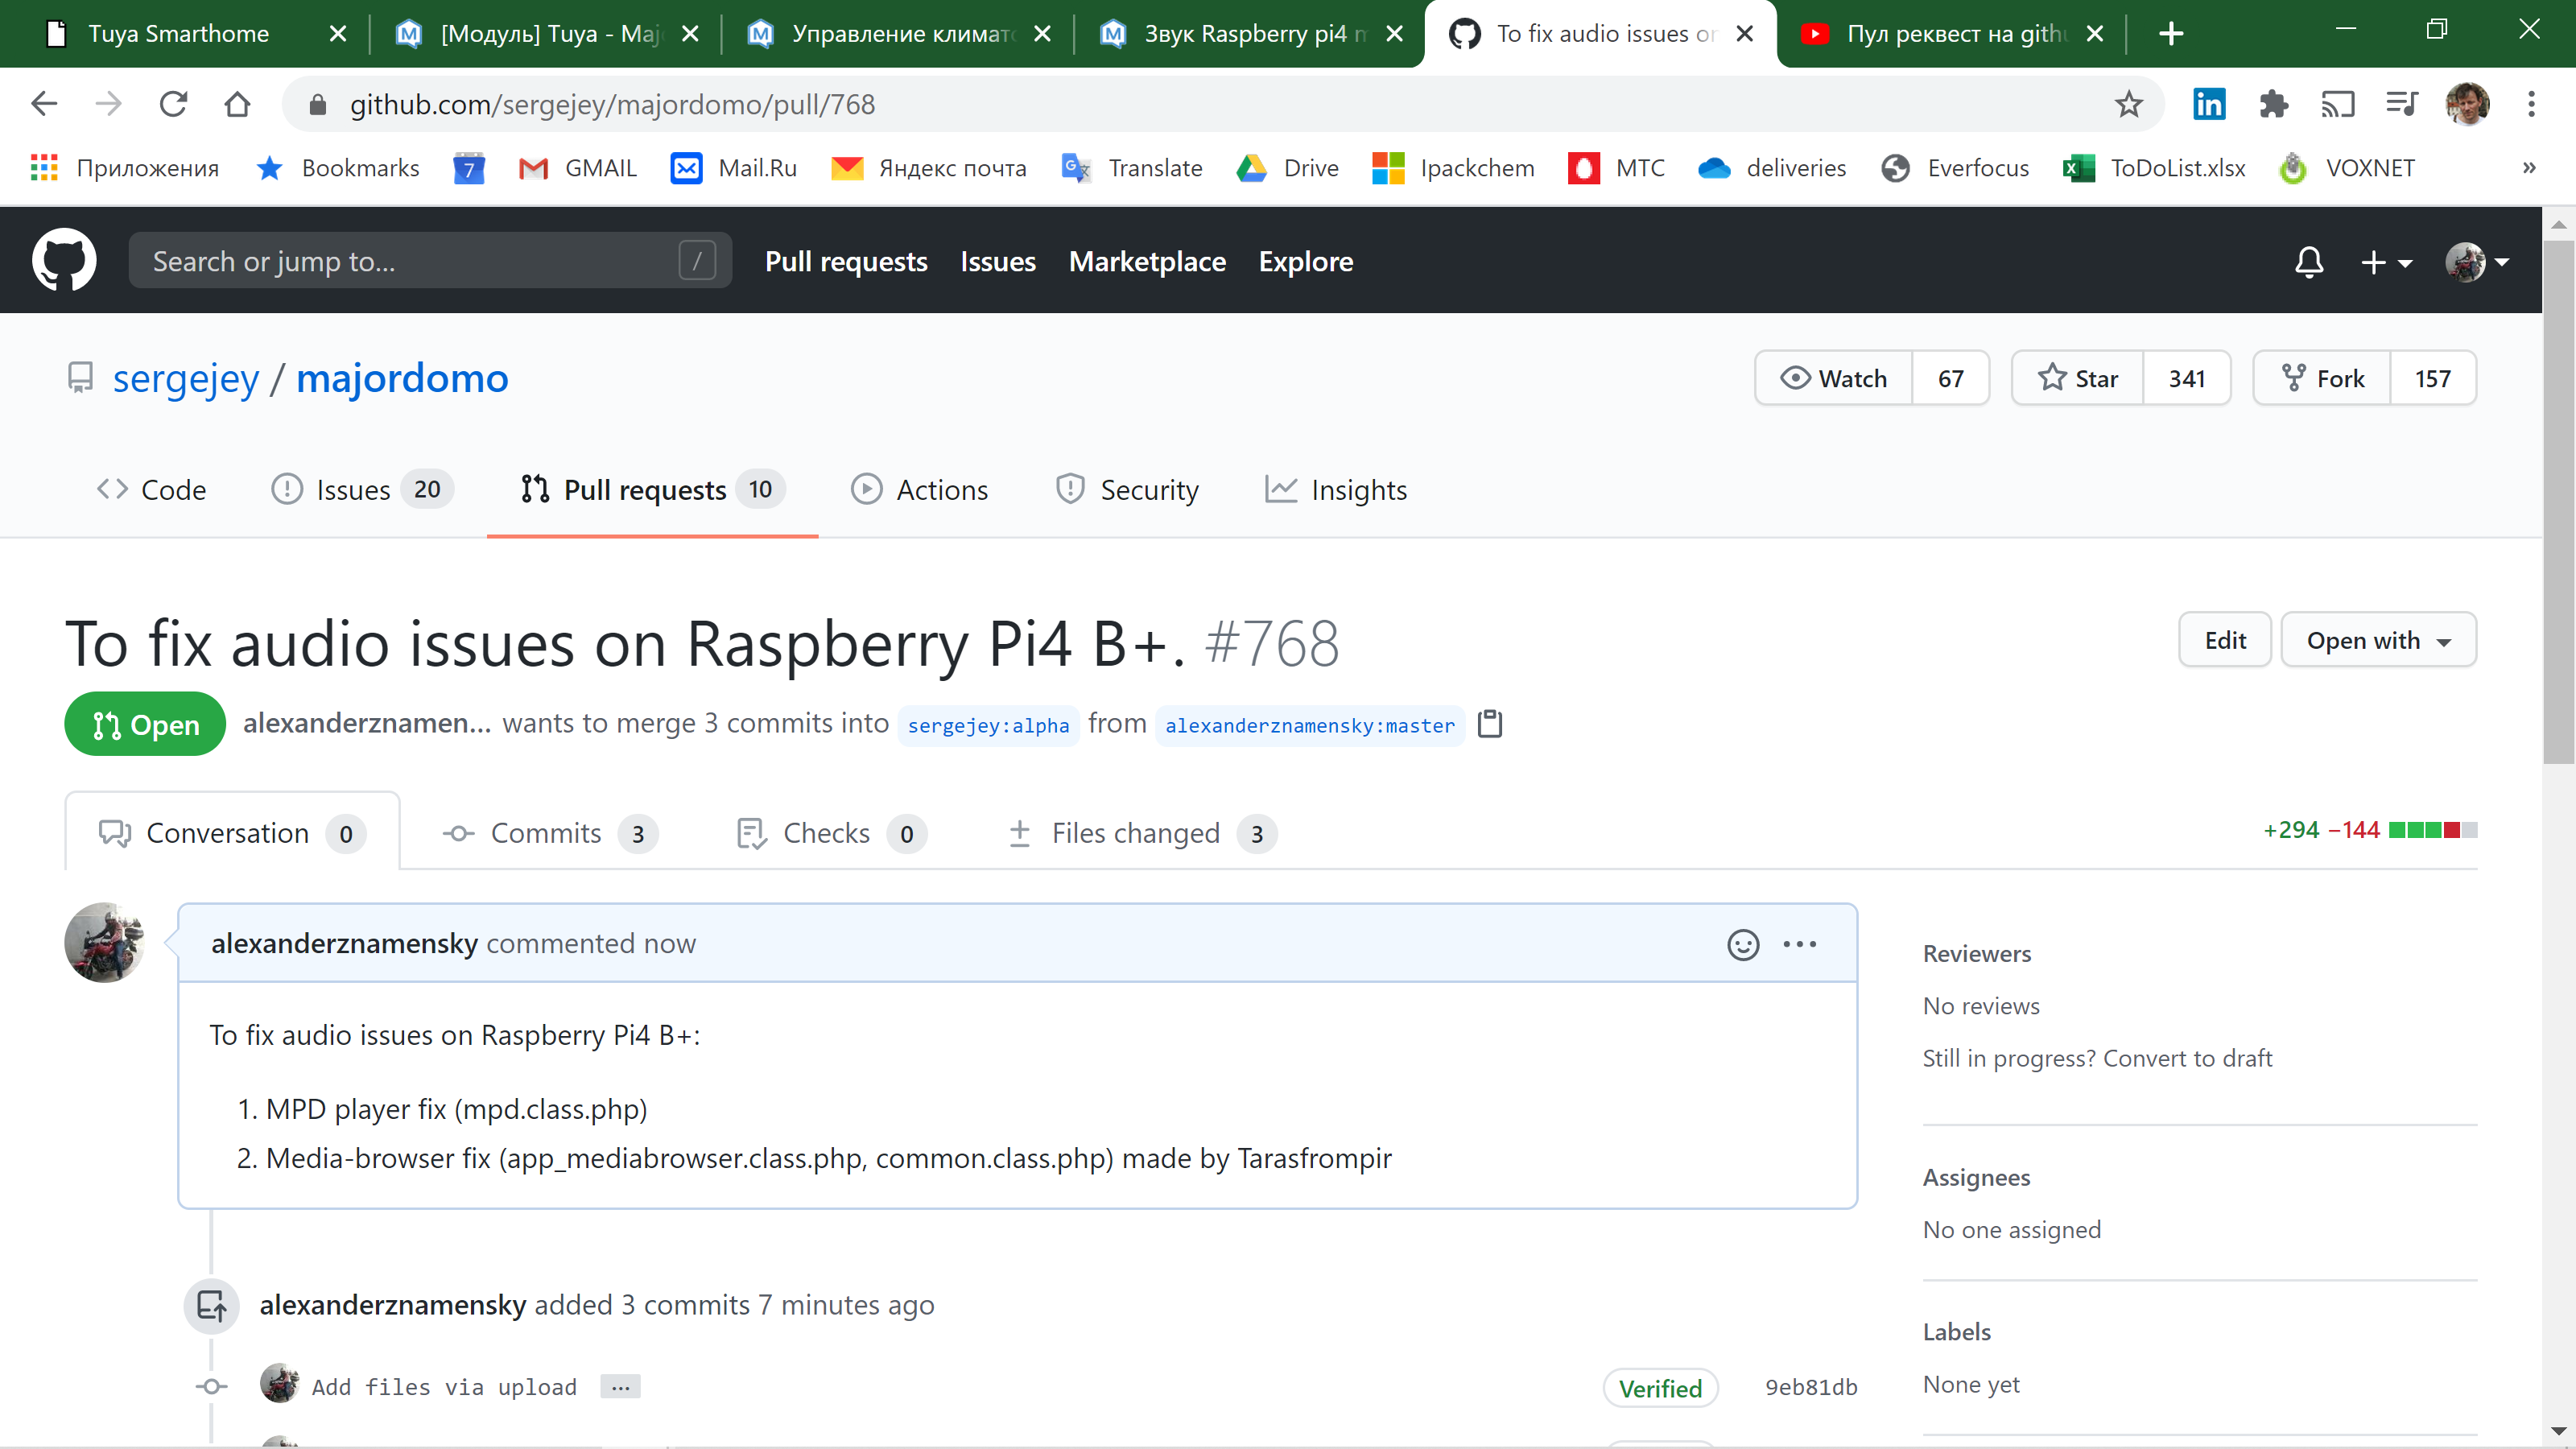This screenshot has height=1449, width=2576.
Task: Click the Convert to draft link
Action: tap(2187, 1058)
